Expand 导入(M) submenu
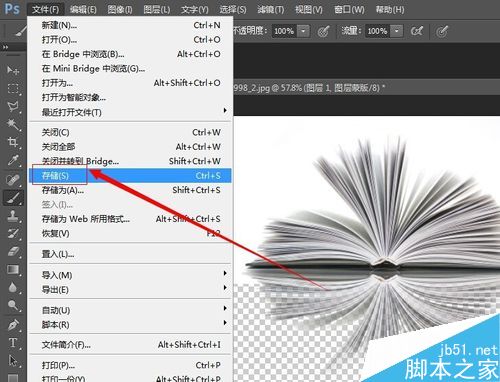500x382 pixels. pos(225,273)
